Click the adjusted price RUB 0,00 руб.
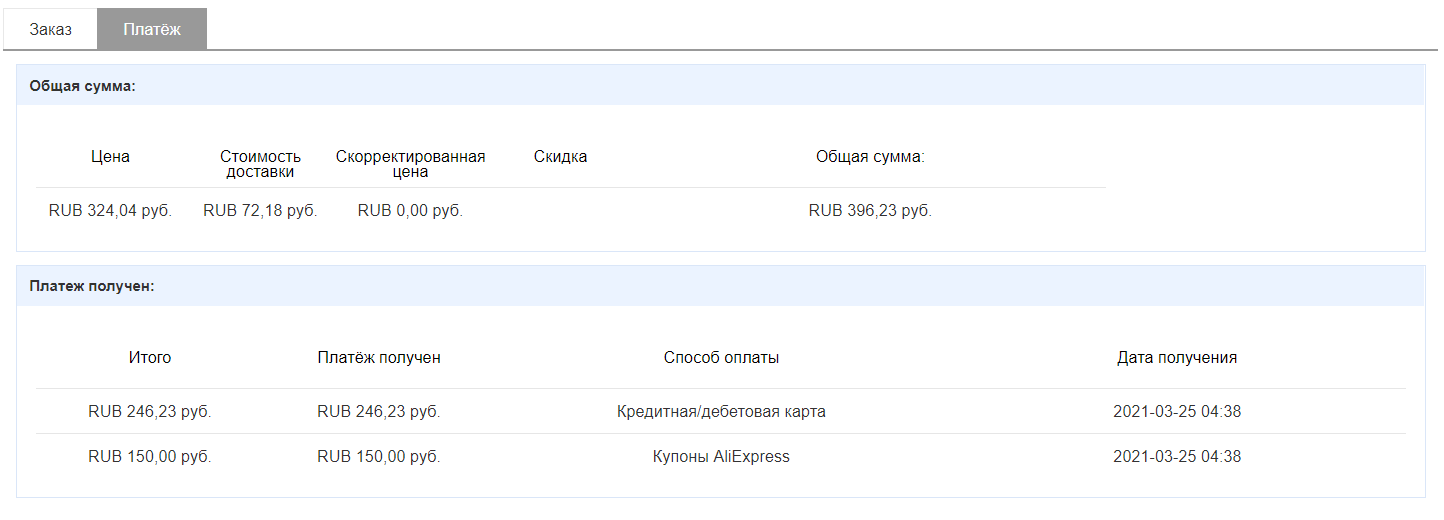 click(410, 211)
